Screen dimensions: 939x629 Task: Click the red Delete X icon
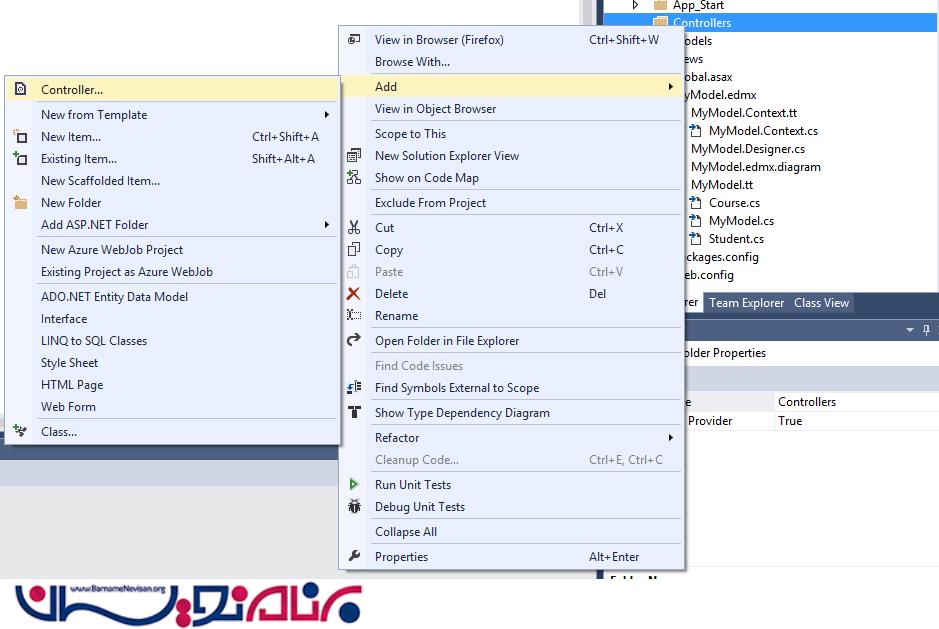(x=353, y=294)
